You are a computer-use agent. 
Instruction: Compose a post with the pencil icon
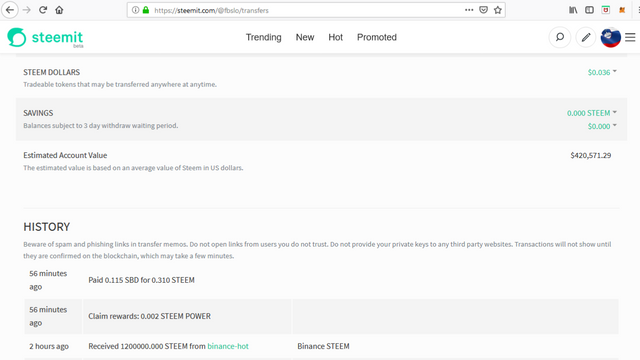click(x=586, y=37)
